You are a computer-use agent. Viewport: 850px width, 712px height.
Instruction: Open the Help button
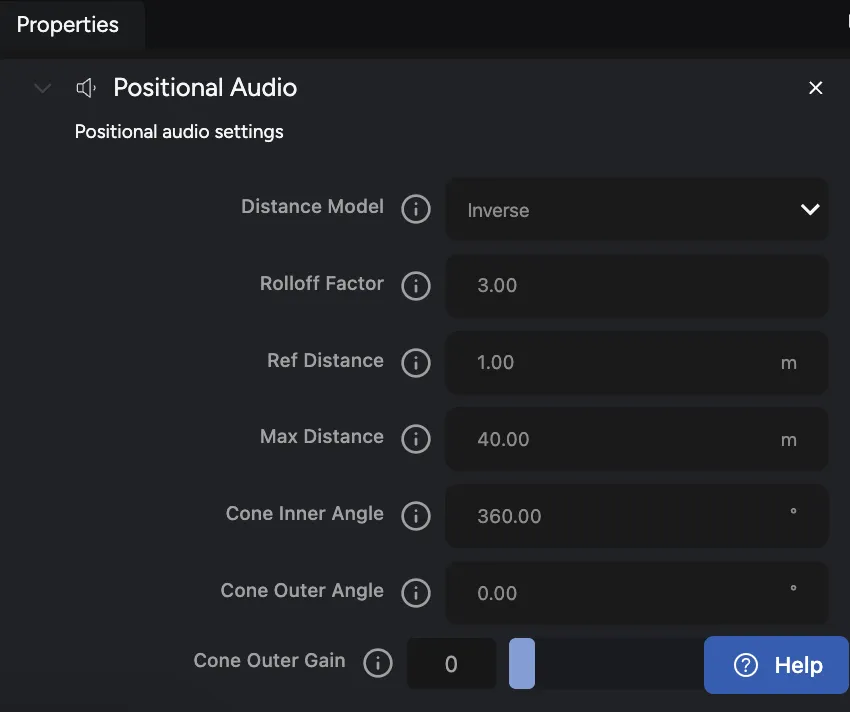click(x=777, y=665)
